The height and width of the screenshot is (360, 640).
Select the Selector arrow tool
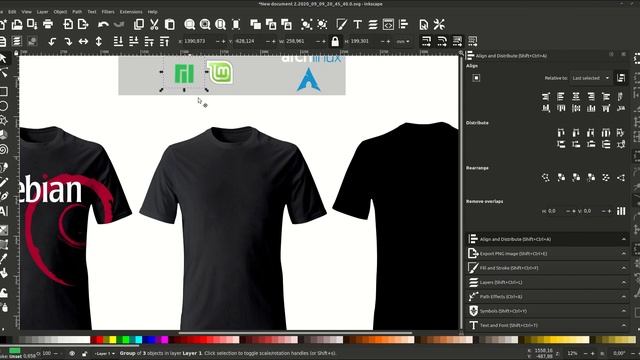coord(3,59)
